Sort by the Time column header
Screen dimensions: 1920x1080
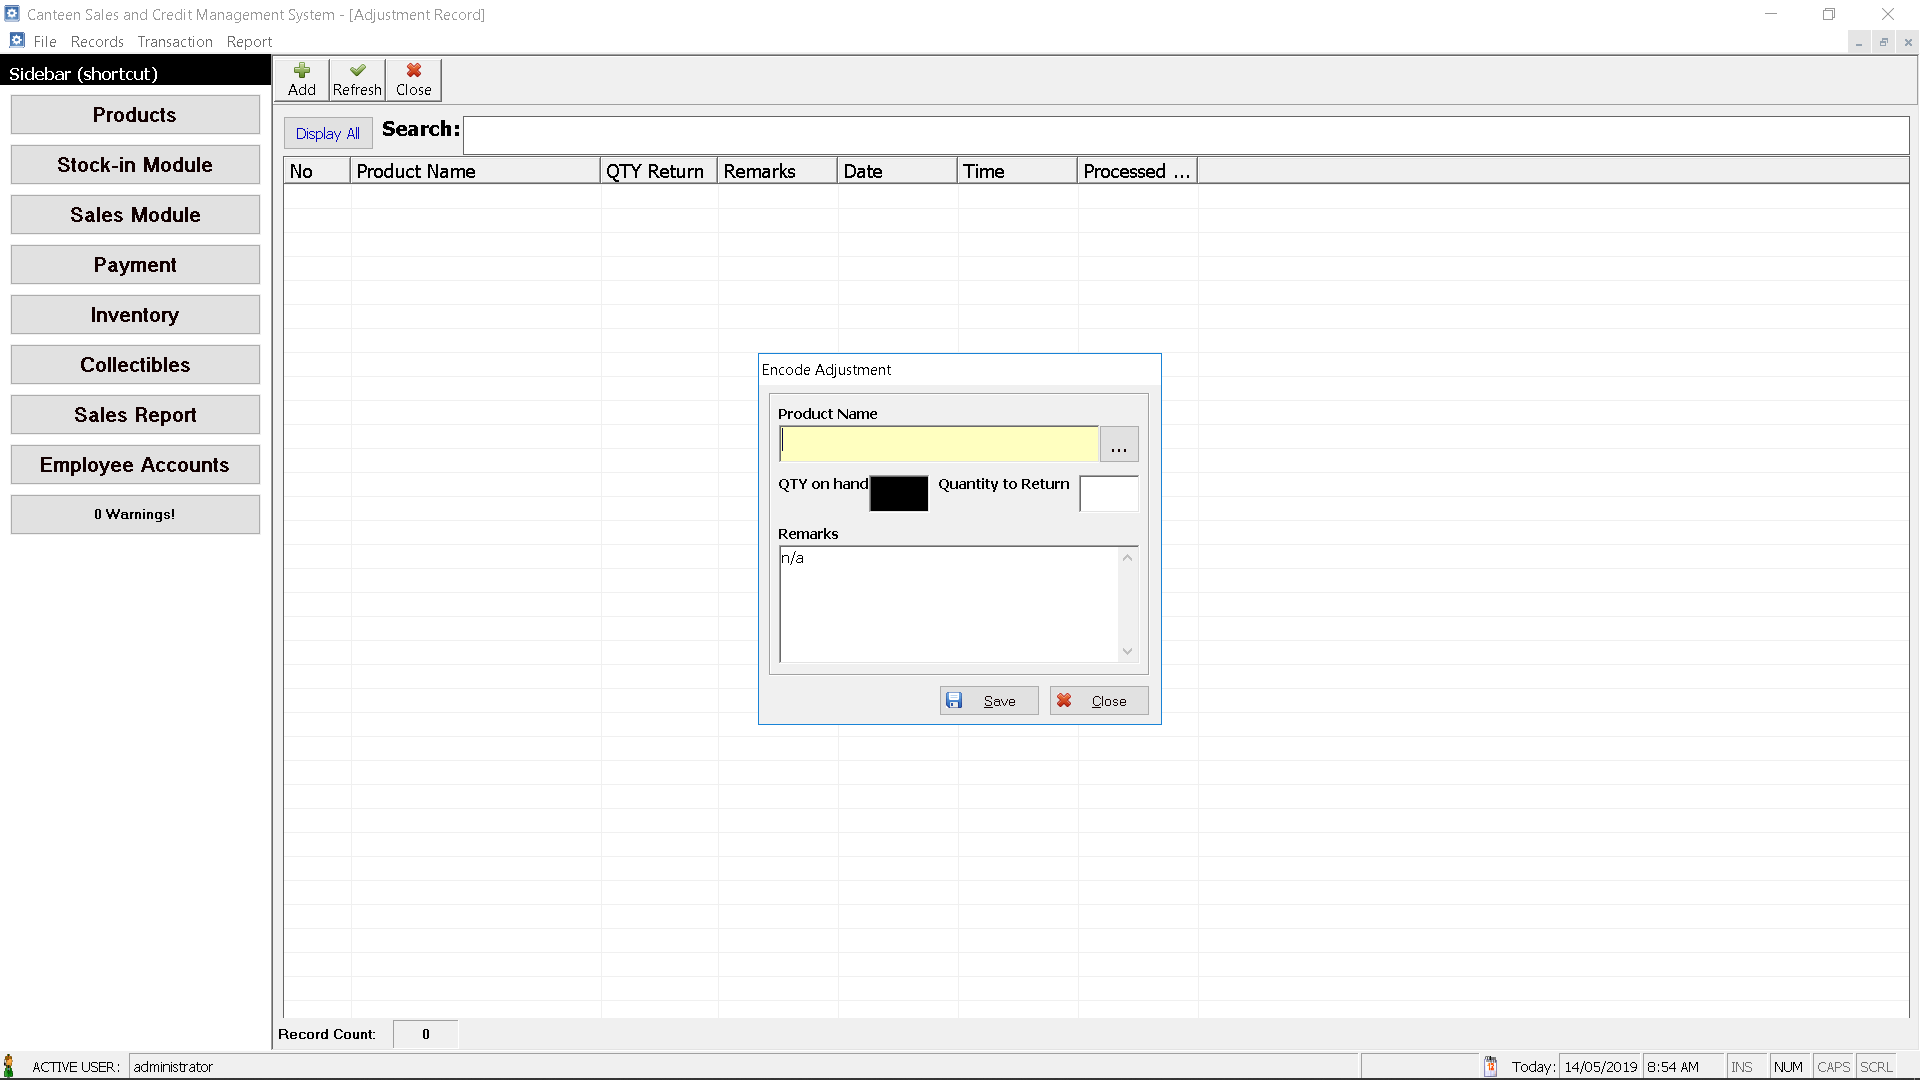coord(1017,171)
